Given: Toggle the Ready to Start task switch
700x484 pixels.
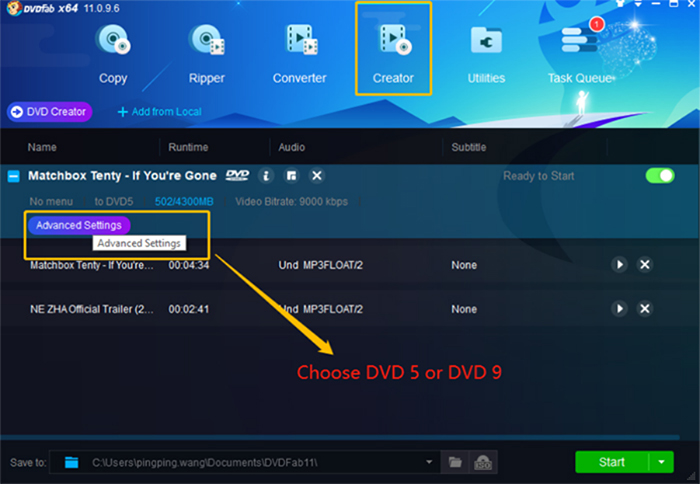Looking at the screenshot, I should pyautogui.click(x=660, y=176).
